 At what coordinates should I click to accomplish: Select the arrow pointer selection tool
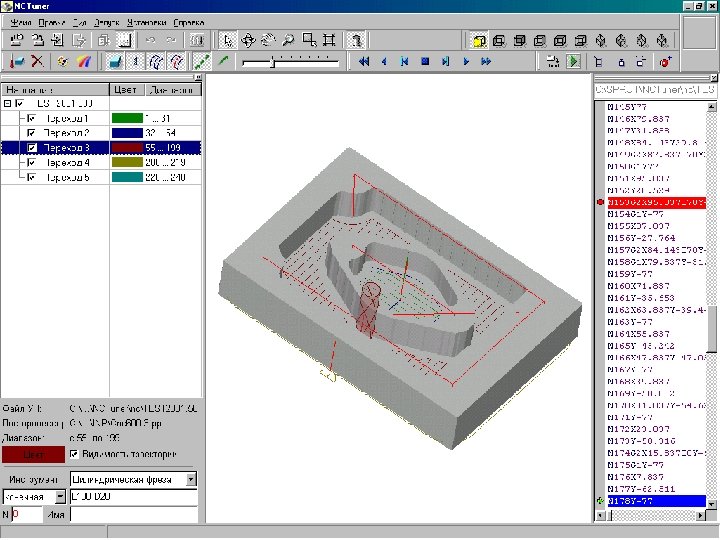(x=227, y=40)
